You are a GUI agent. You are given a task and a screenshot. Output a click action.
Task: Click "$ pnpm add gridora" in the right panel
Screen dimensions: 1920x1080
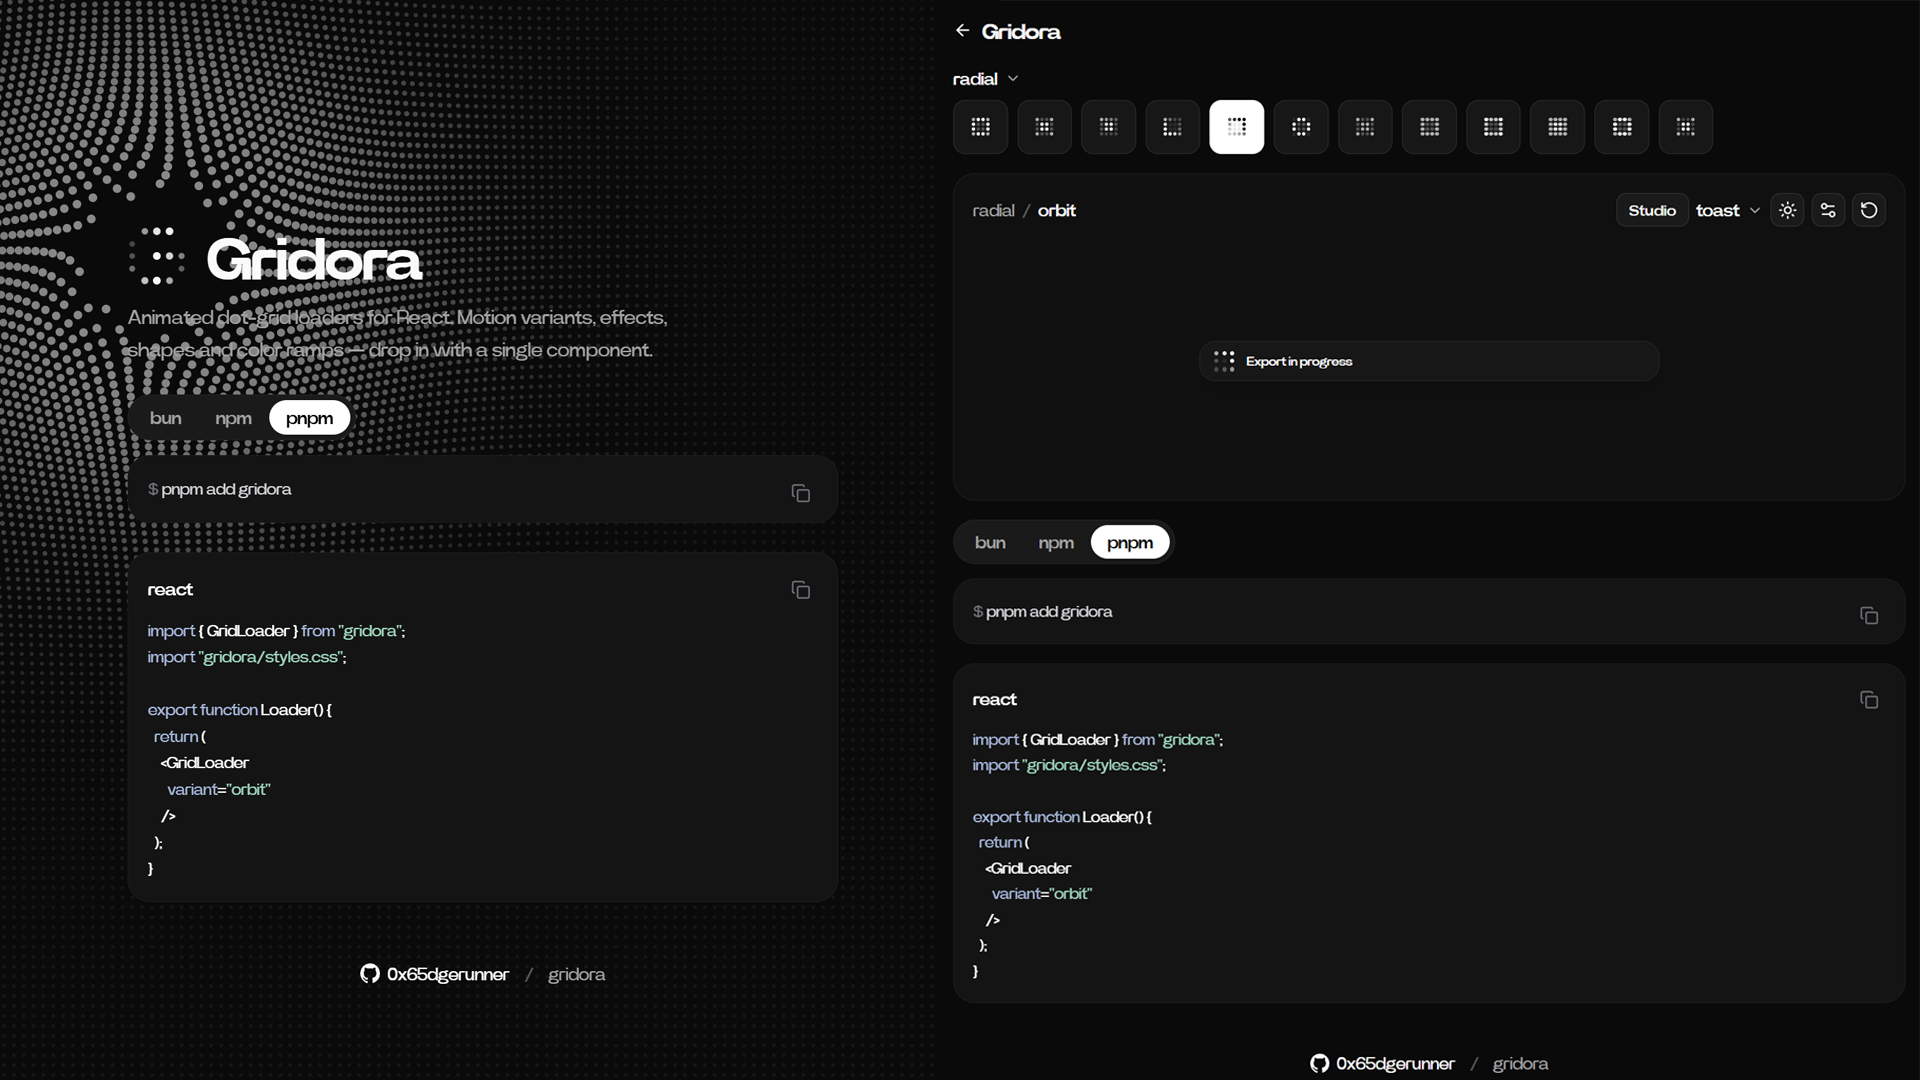[x=1042, y=611]
